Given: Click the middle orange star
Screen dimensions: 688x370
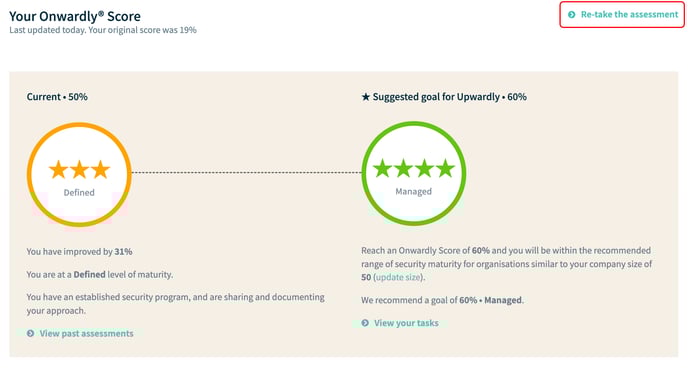Looking at the screenshot, I should pyautogui.click(x=79, y=169).
